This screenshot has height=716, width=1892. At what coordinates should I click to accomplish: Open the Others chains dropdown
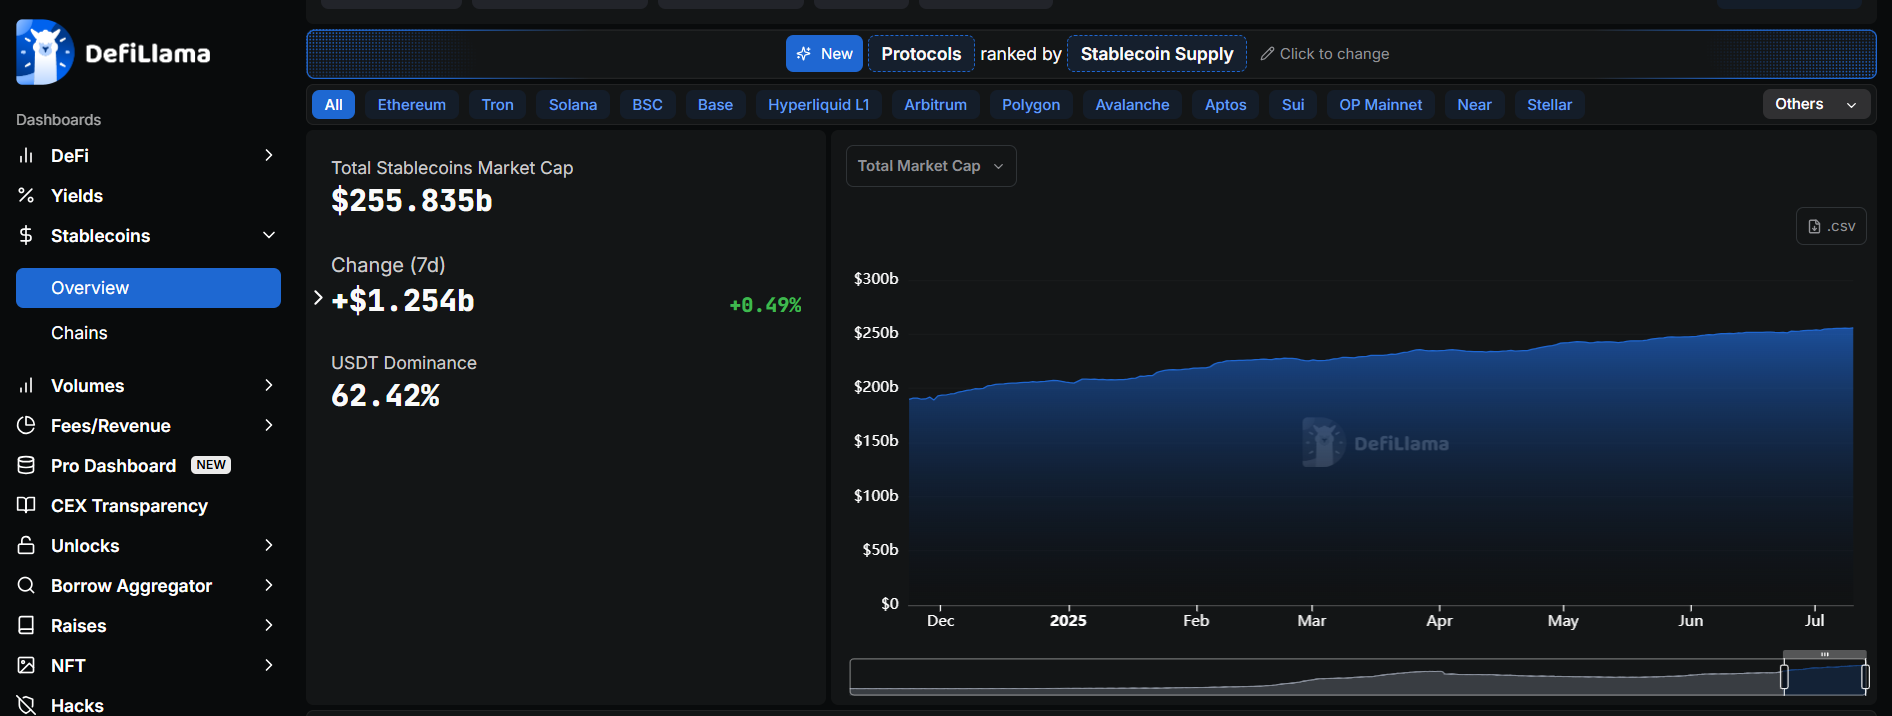pyautogui.click(x=1815, y=105)
